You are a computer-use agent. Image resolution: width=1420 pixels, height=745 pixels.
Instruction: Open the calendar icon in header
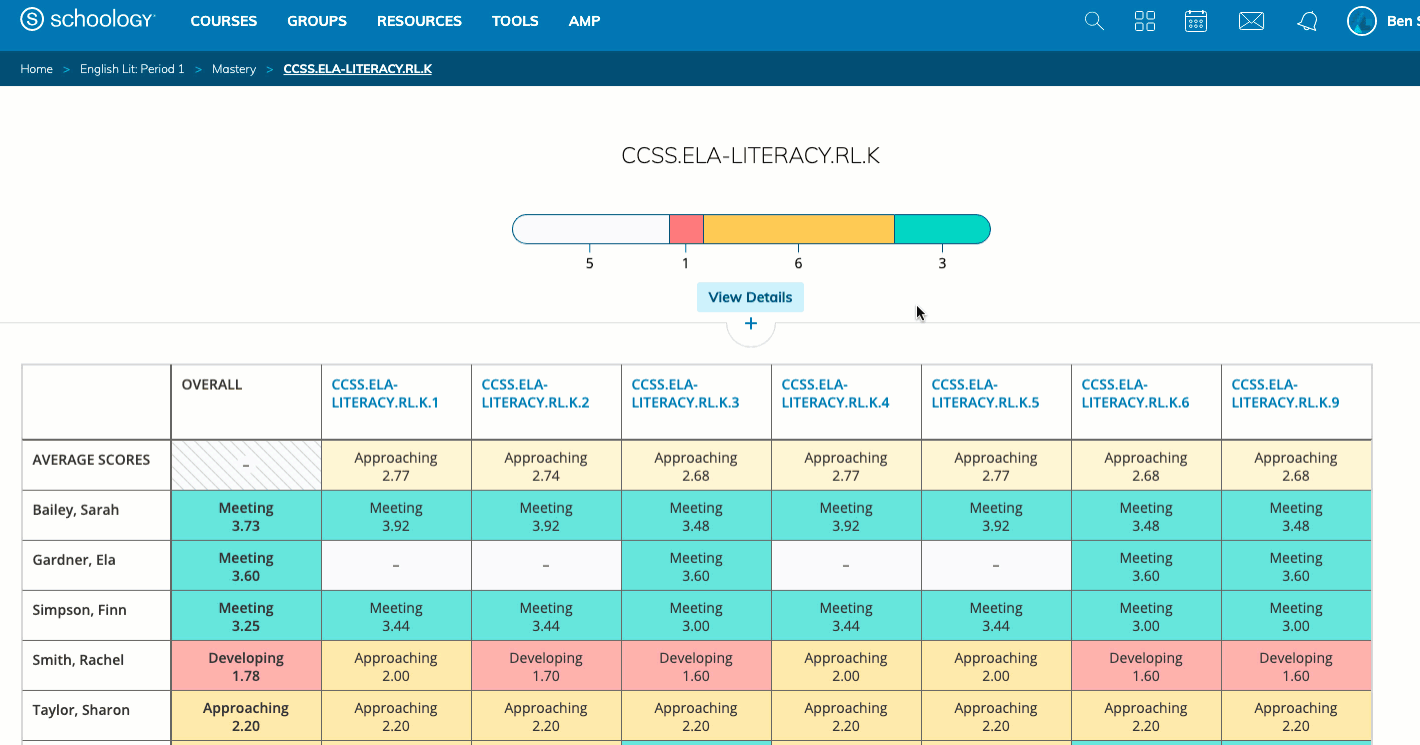click(x=1196, y=21)
